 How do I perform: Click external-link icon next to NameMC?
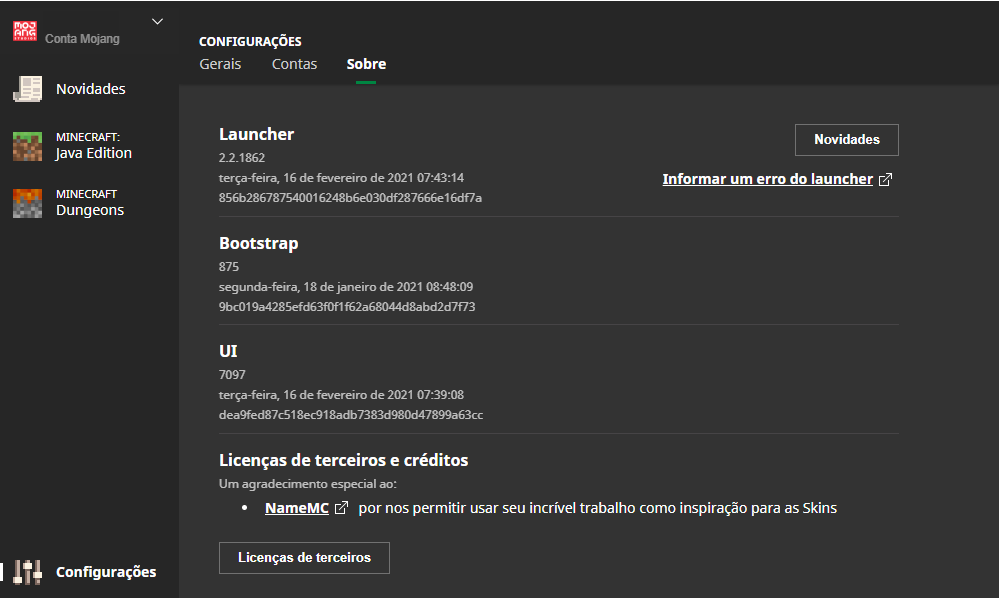[x=341, y=508]
